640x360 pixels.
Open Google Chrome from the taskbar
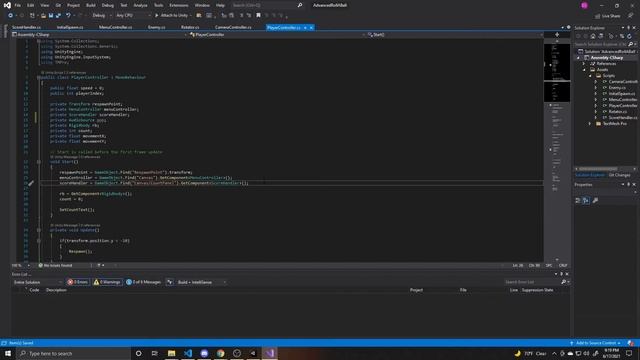pos(220,353)
